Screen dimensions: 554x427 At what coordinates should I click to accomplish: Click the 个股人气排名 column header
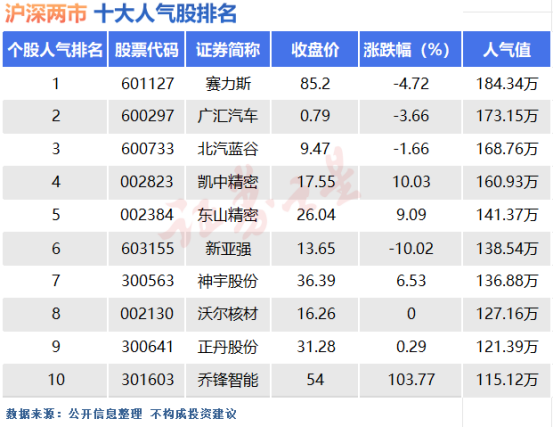pos(55,49)
